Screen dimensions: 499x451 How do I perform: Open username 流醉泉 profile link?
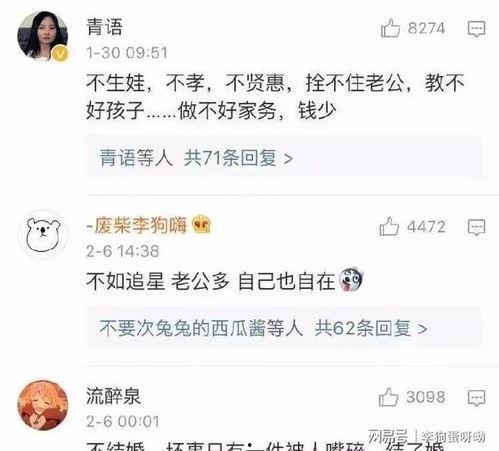click(x=113, y=396)
